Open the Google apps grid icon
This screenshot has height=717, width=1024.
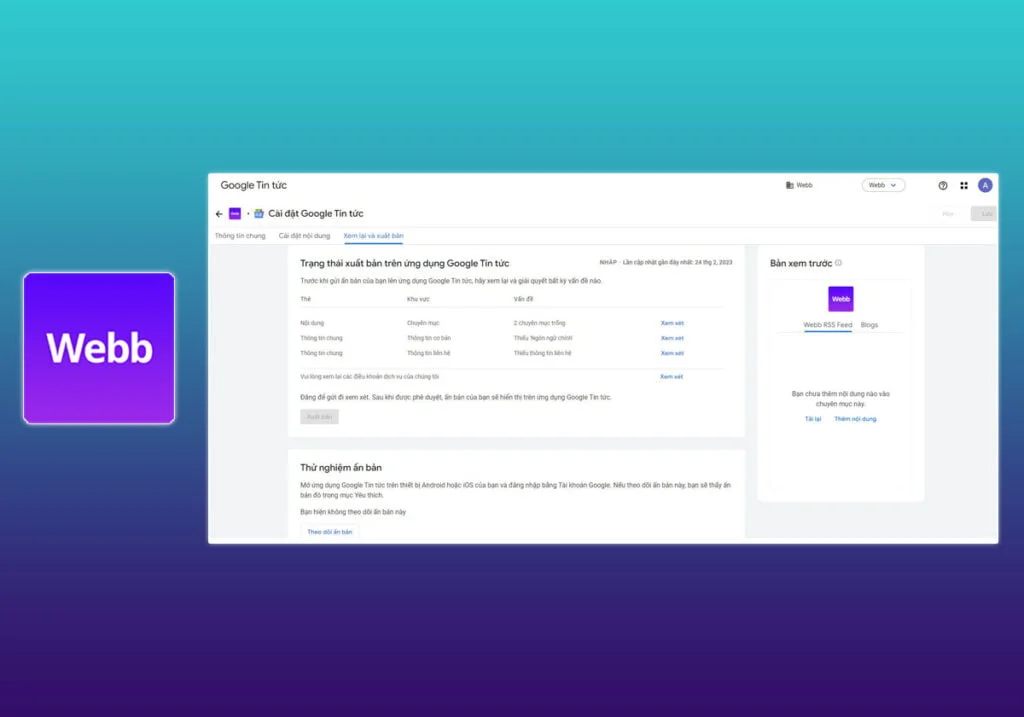(x=964, y=185)
